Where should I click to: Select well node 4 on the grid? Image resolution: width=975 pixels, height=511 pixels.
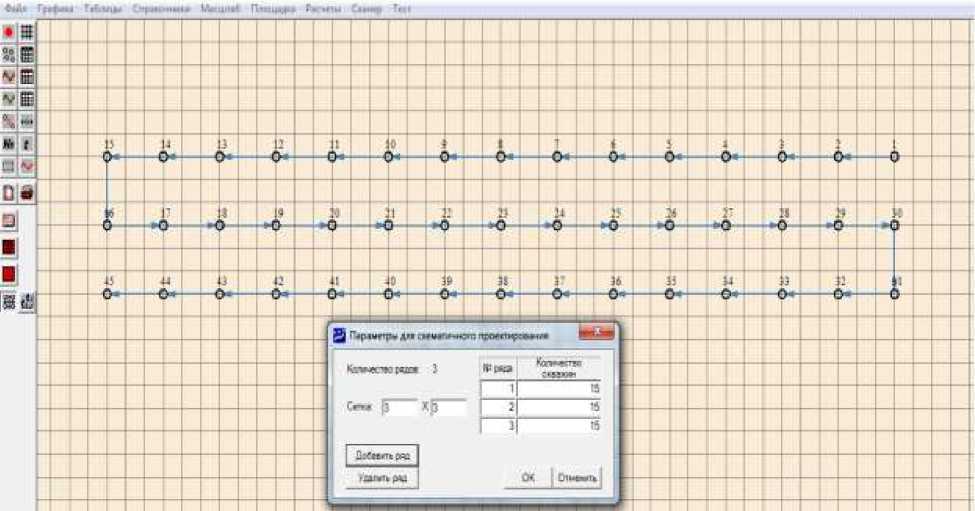pos(726,157)
